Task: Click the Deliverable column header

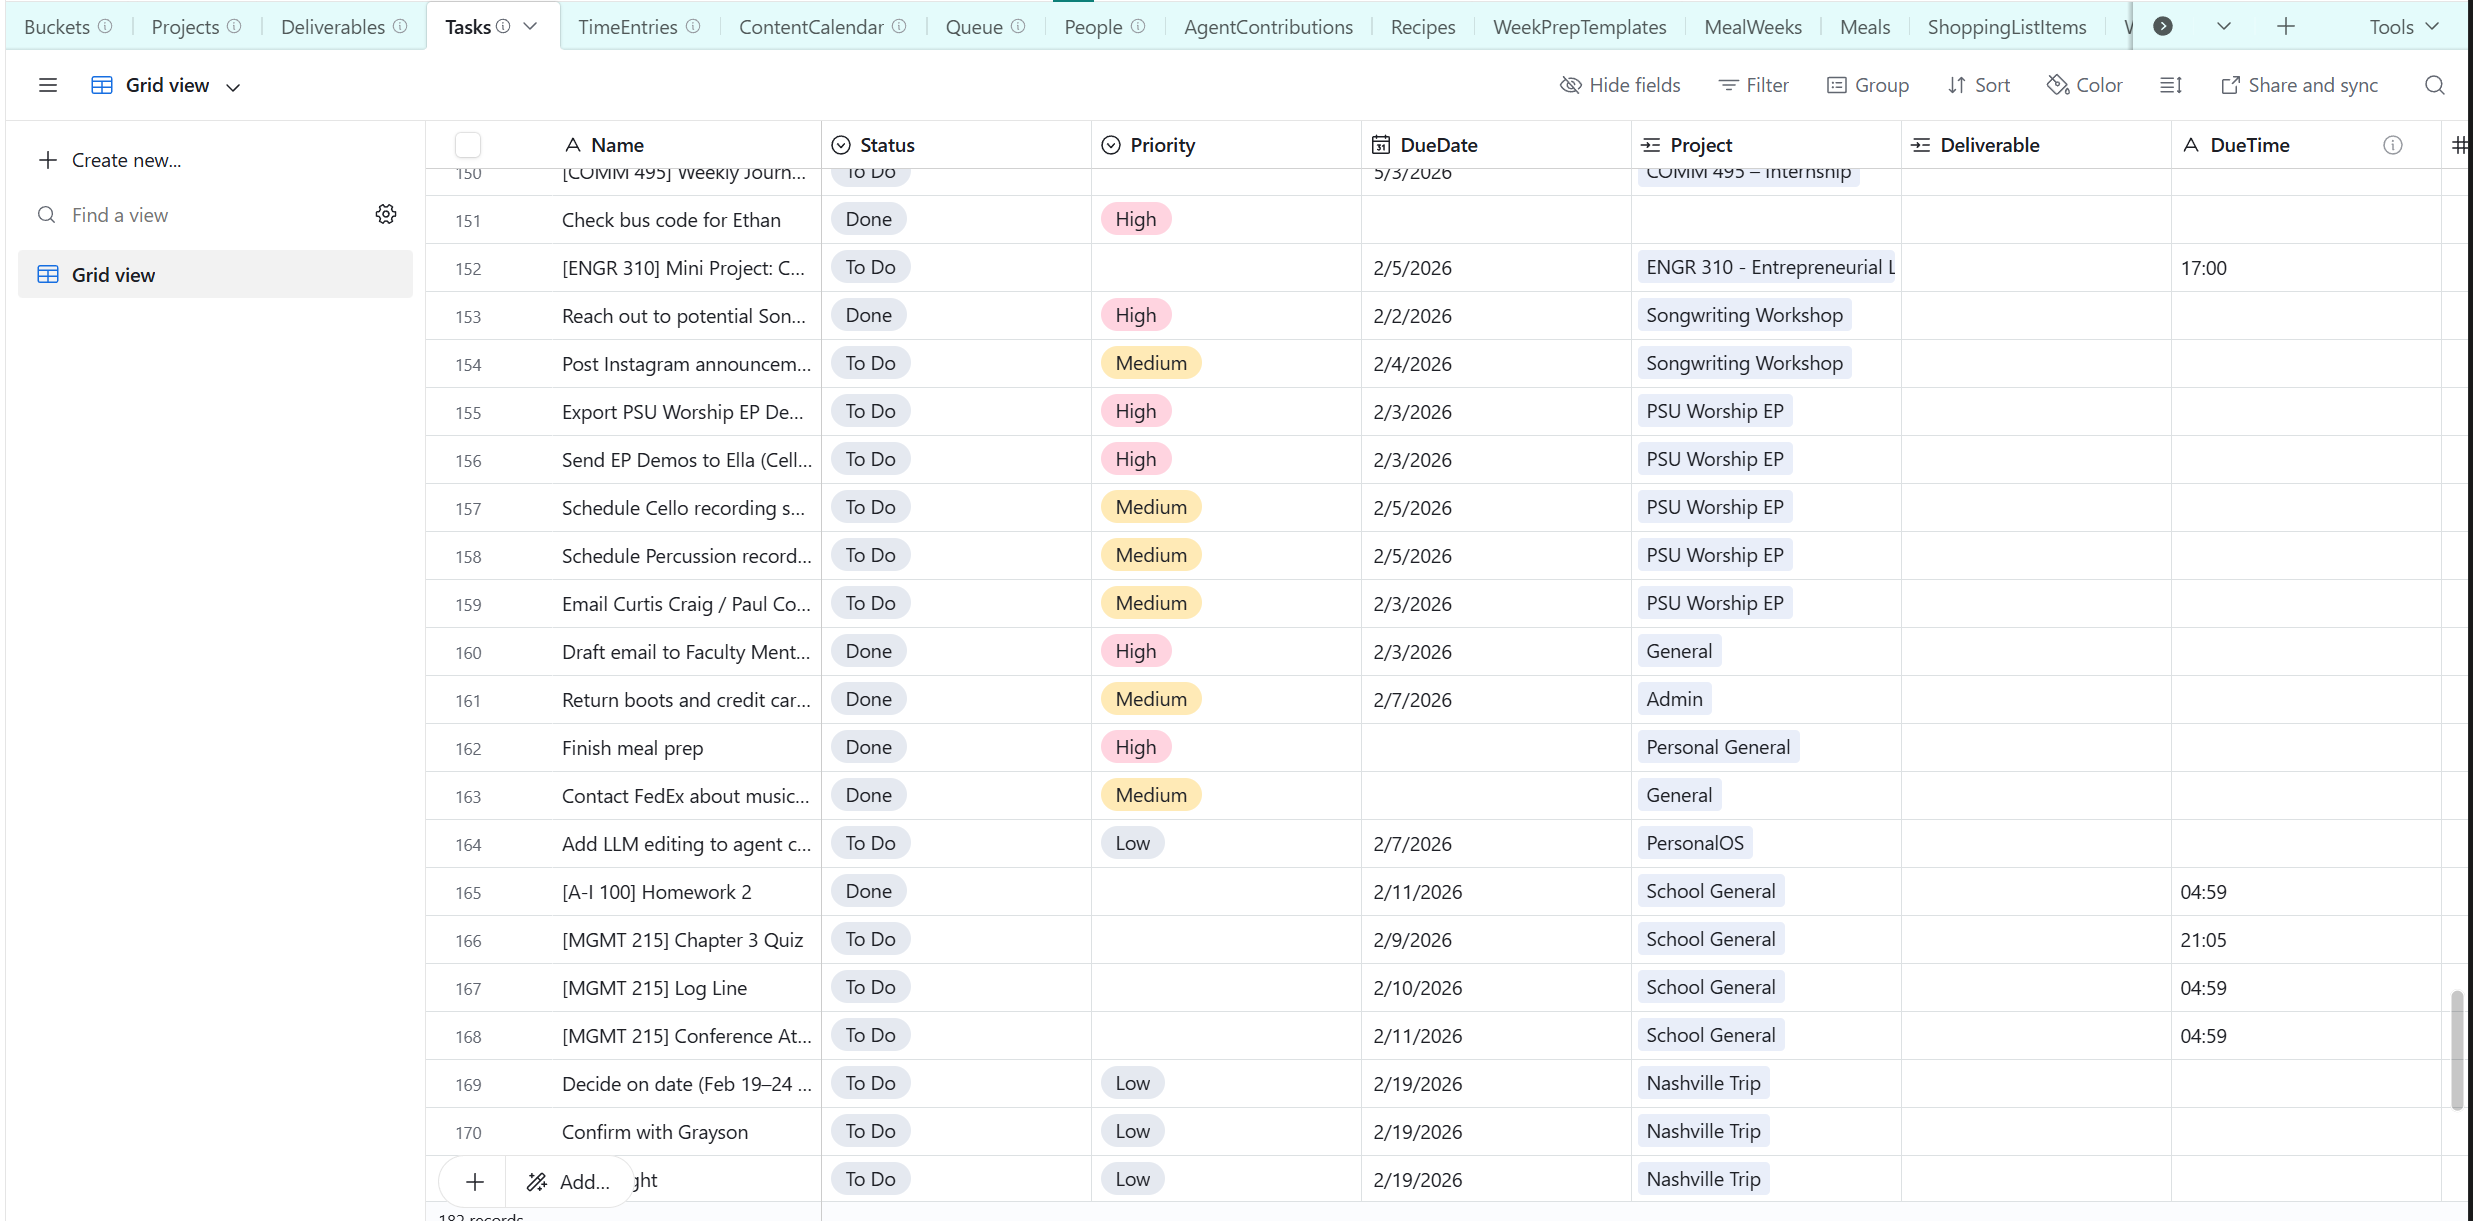Action: tap(2036, 145)
